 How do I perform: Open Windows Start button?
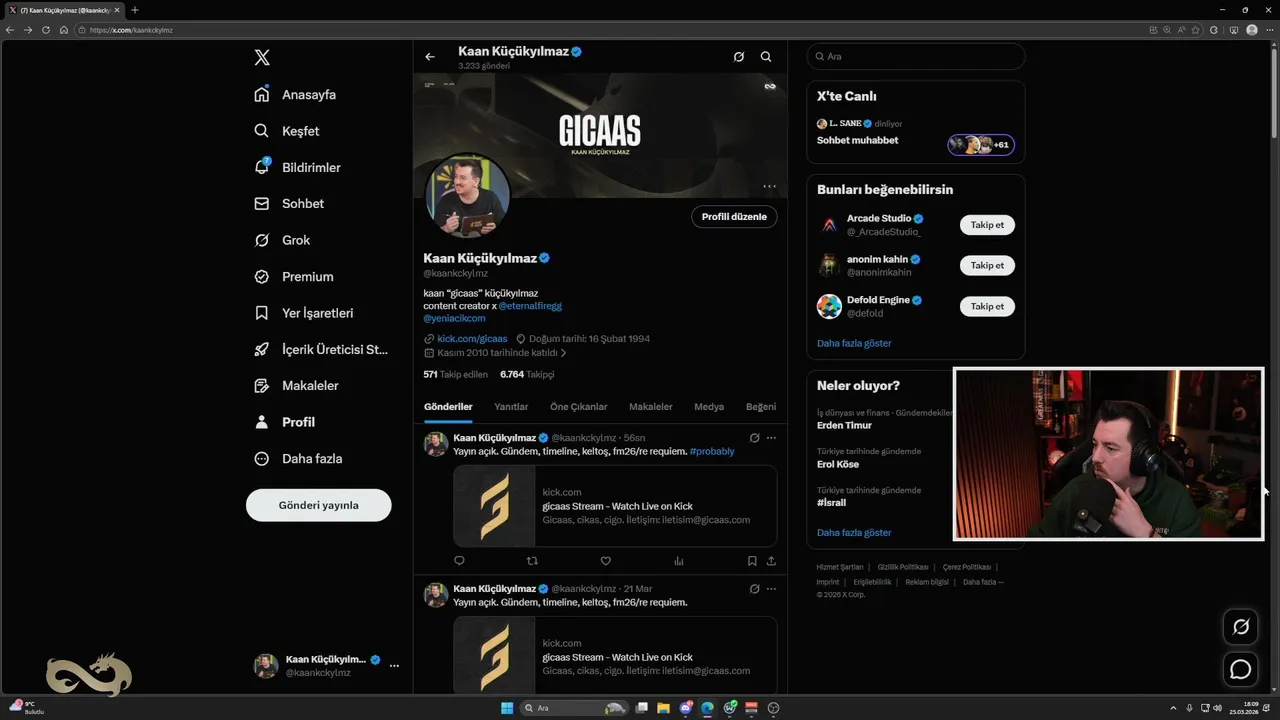[x=507, y=708]
